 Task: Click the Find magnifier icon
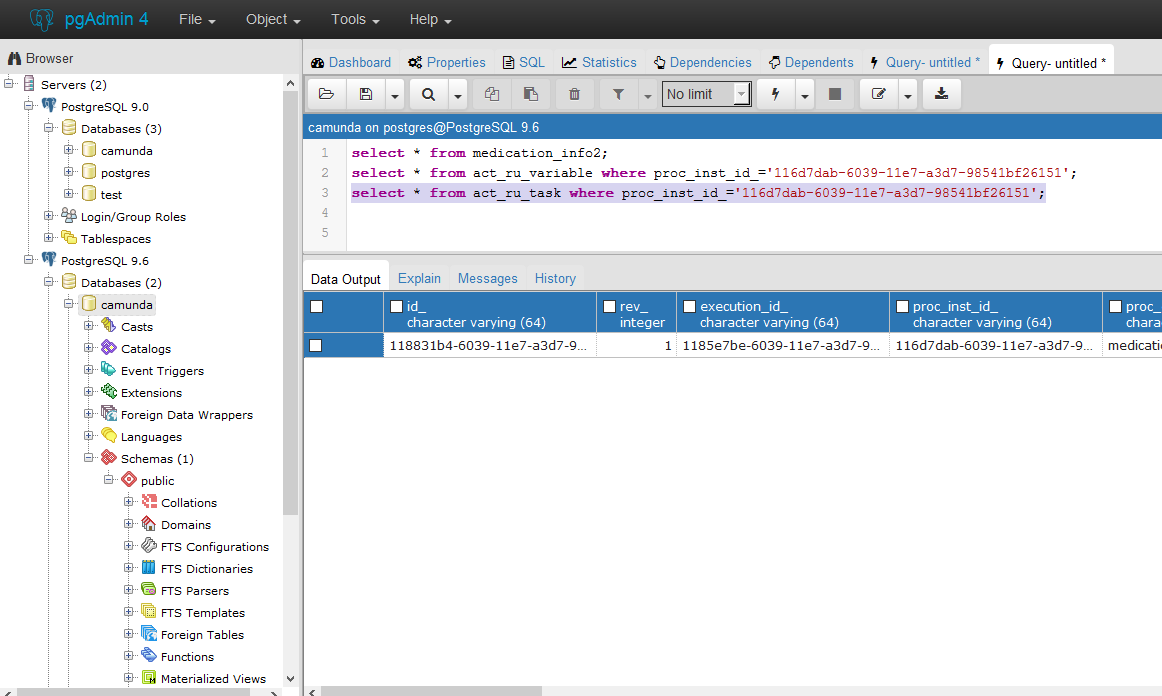[x=428, y=94]
